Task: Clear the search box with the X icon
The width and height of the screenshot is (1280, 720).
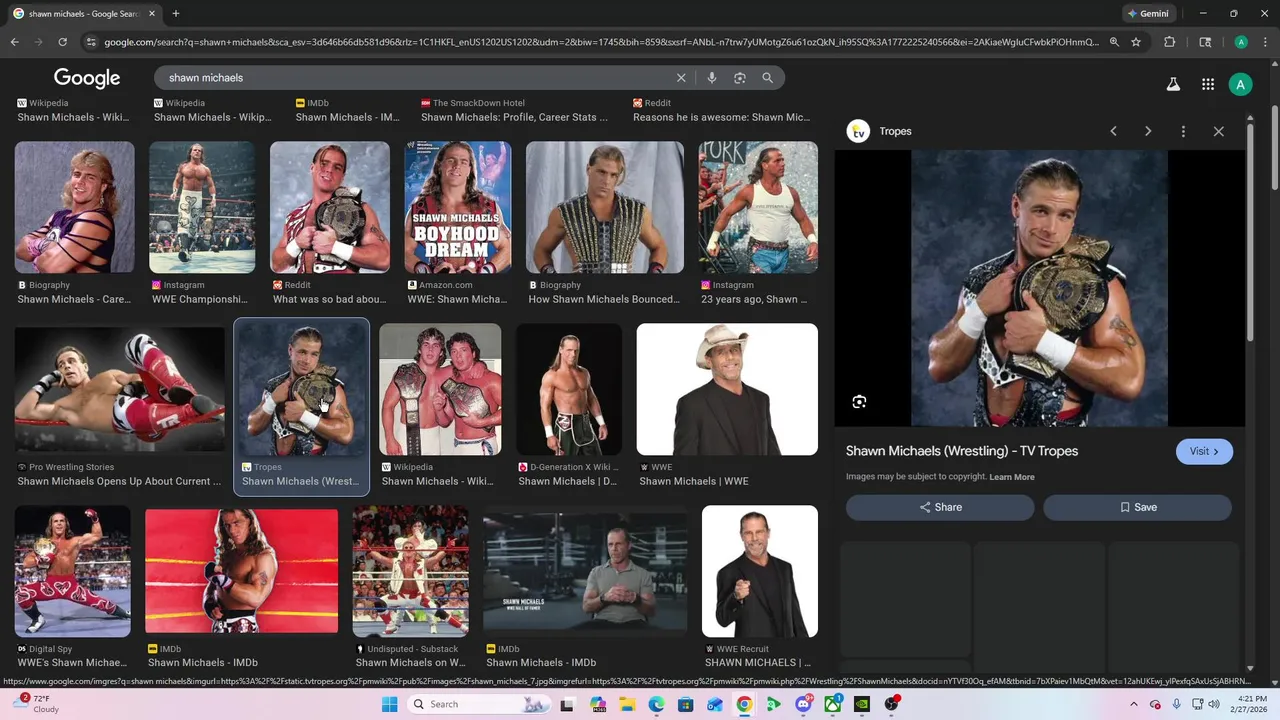Action: (681, 78)
